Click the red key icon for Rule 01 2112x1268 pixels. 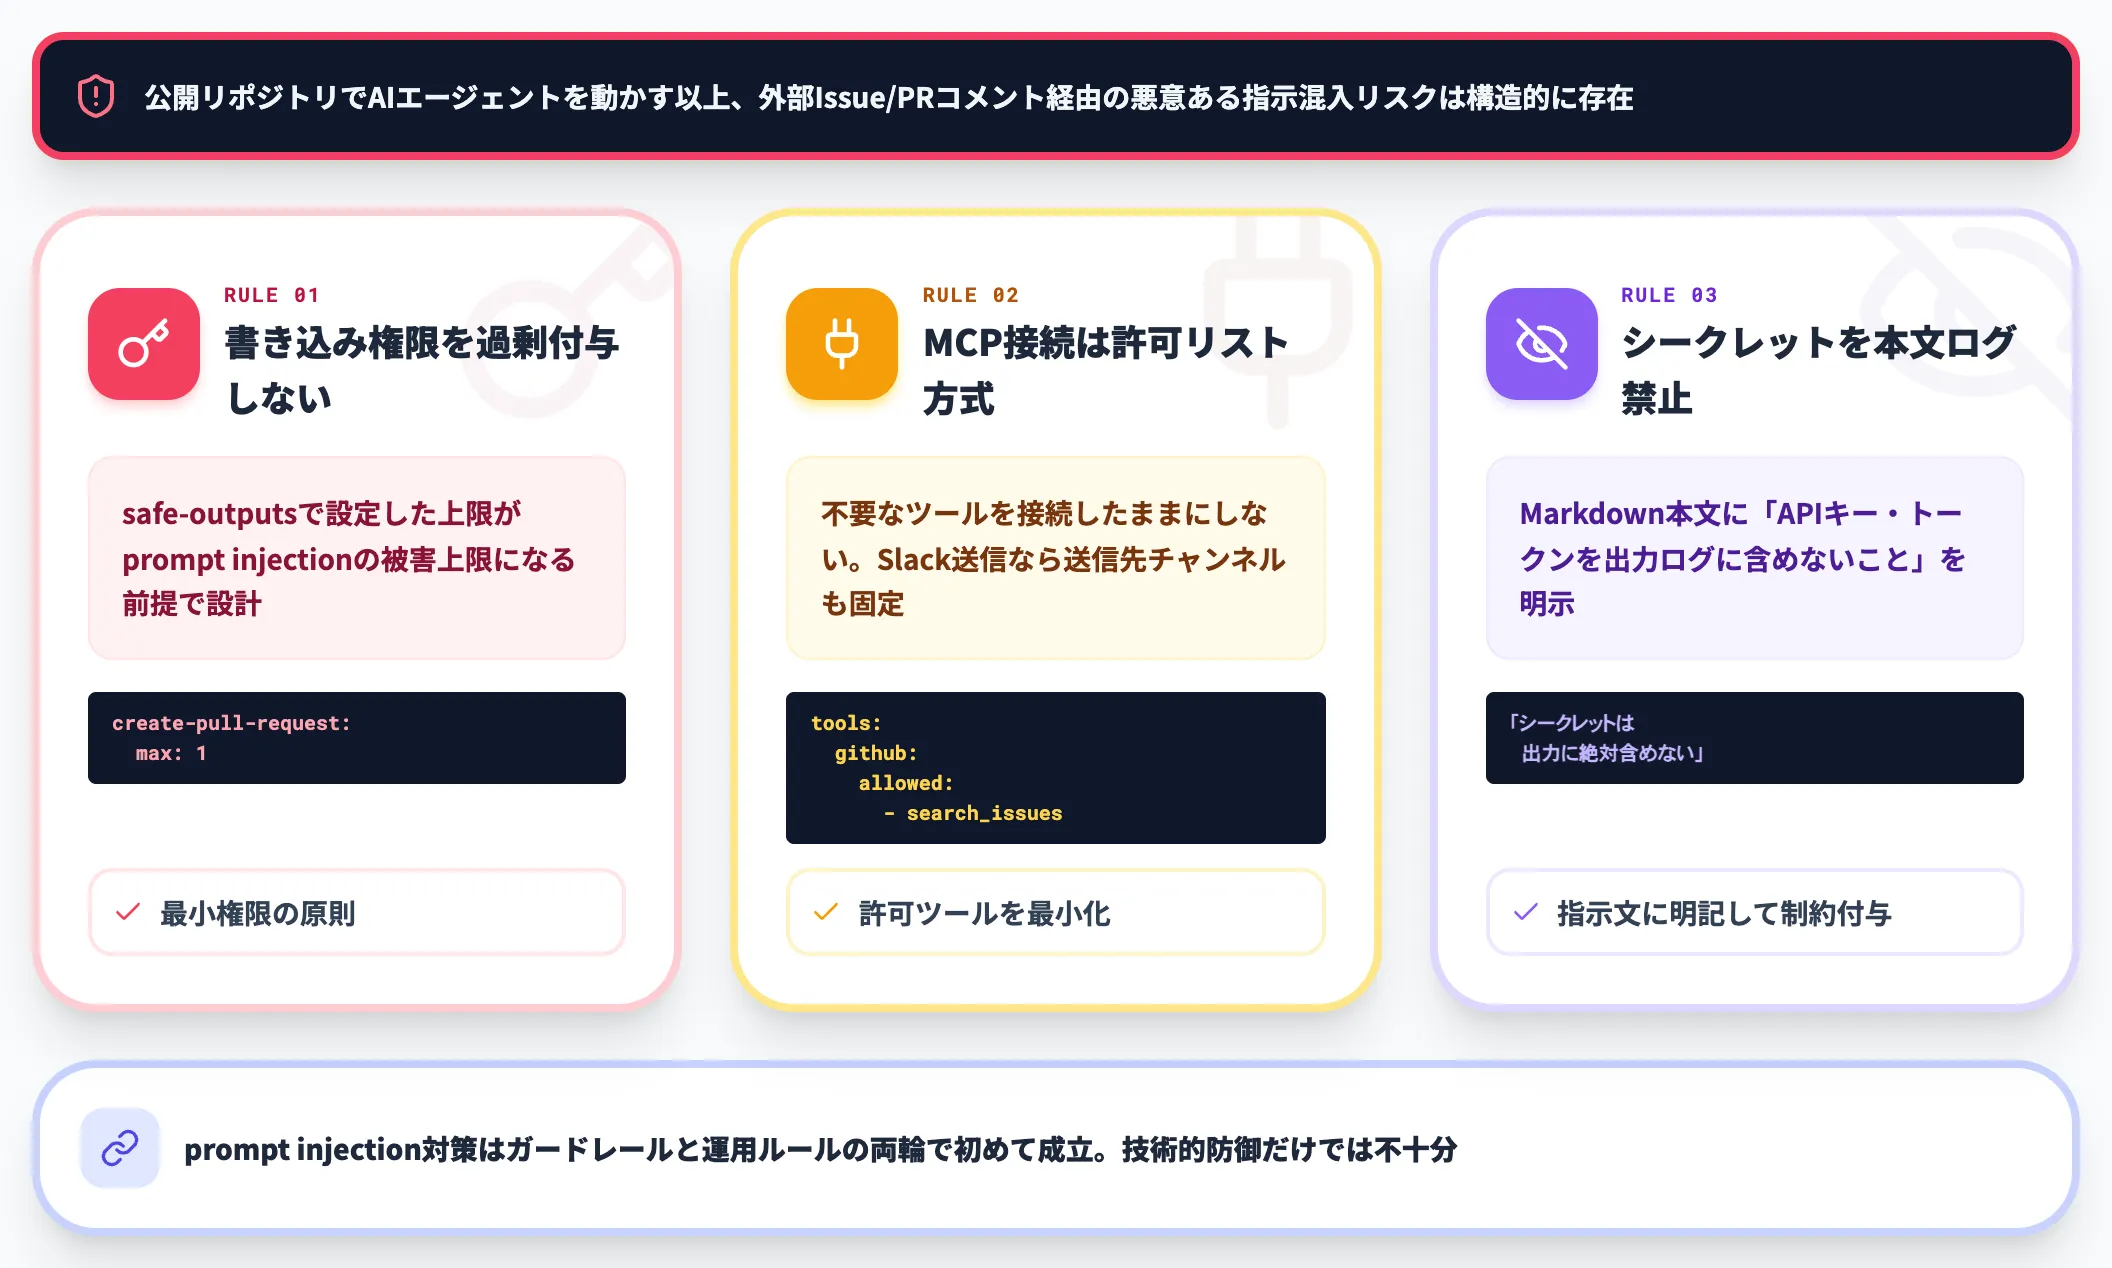pyautogui.click(x=144, y=344)
